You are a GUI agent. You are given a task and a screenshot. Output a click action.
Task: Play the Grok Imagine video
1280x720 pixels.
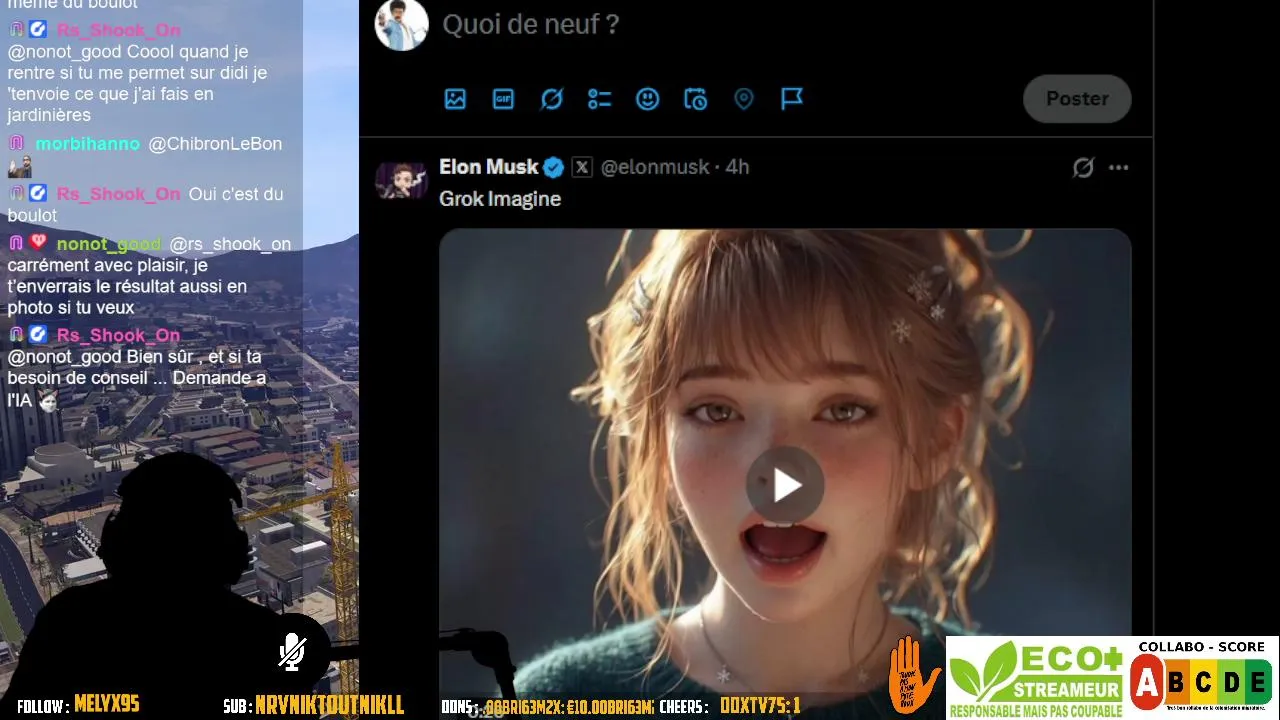point(785,486)
